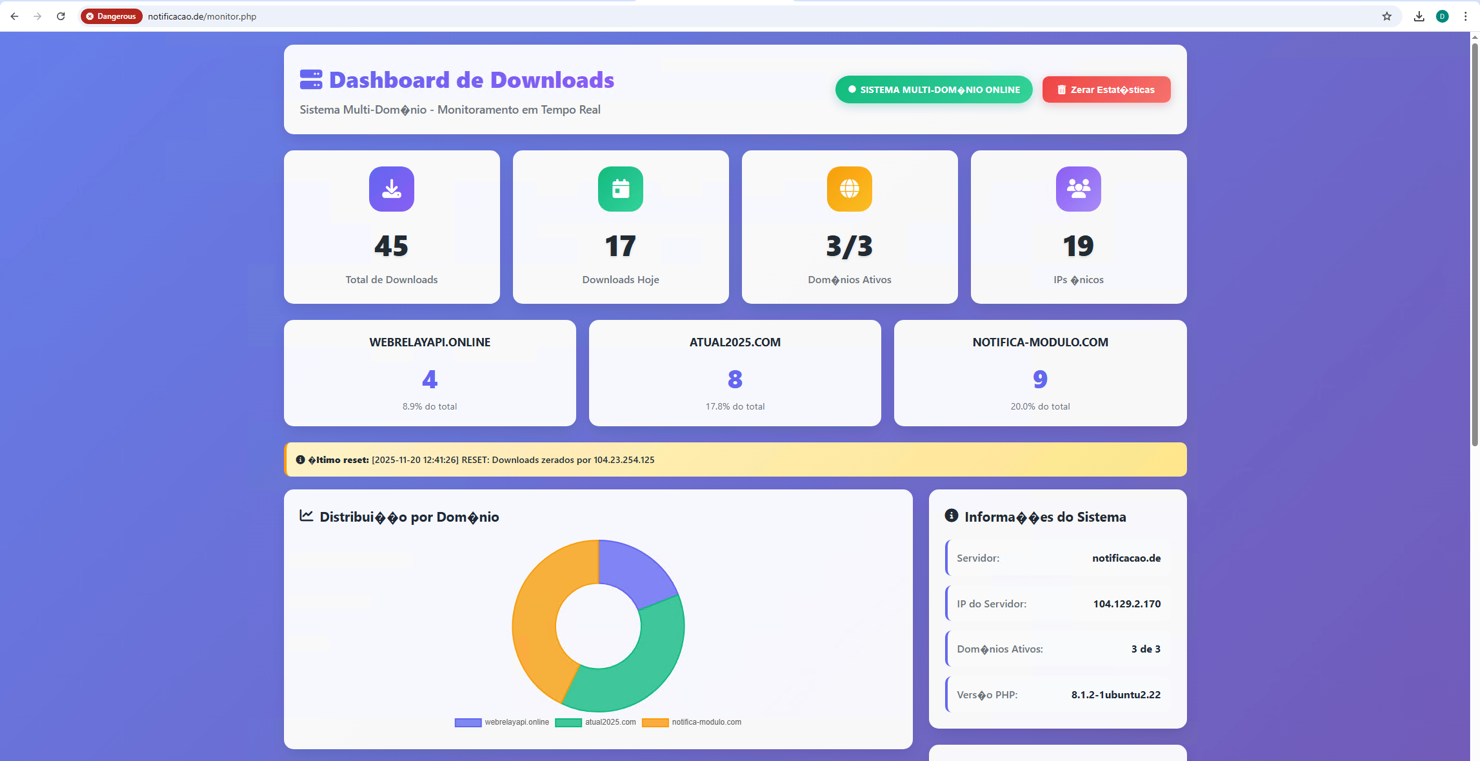
Task: Toggle notifica-modulo.com legend entry in chart
Action: pyautogui.click(x=692, y=722)
